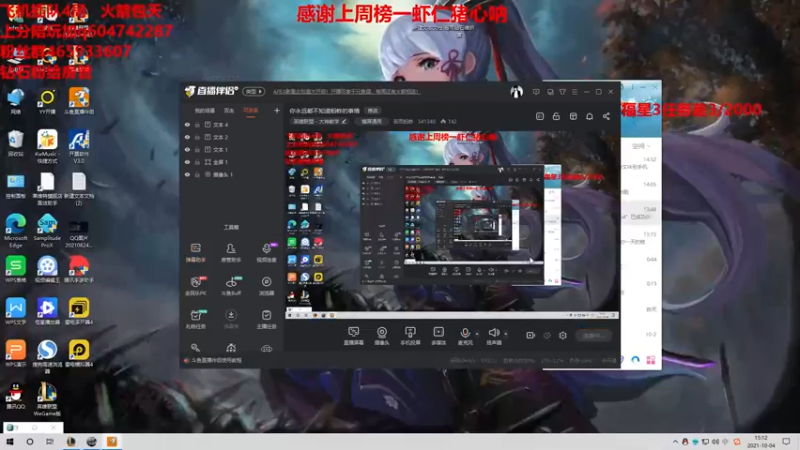Viewport: 800px width, 450px height.
Task: Open the 礼物任务 gift task tool
Action: pyautogui.click(x=195, y=319)
